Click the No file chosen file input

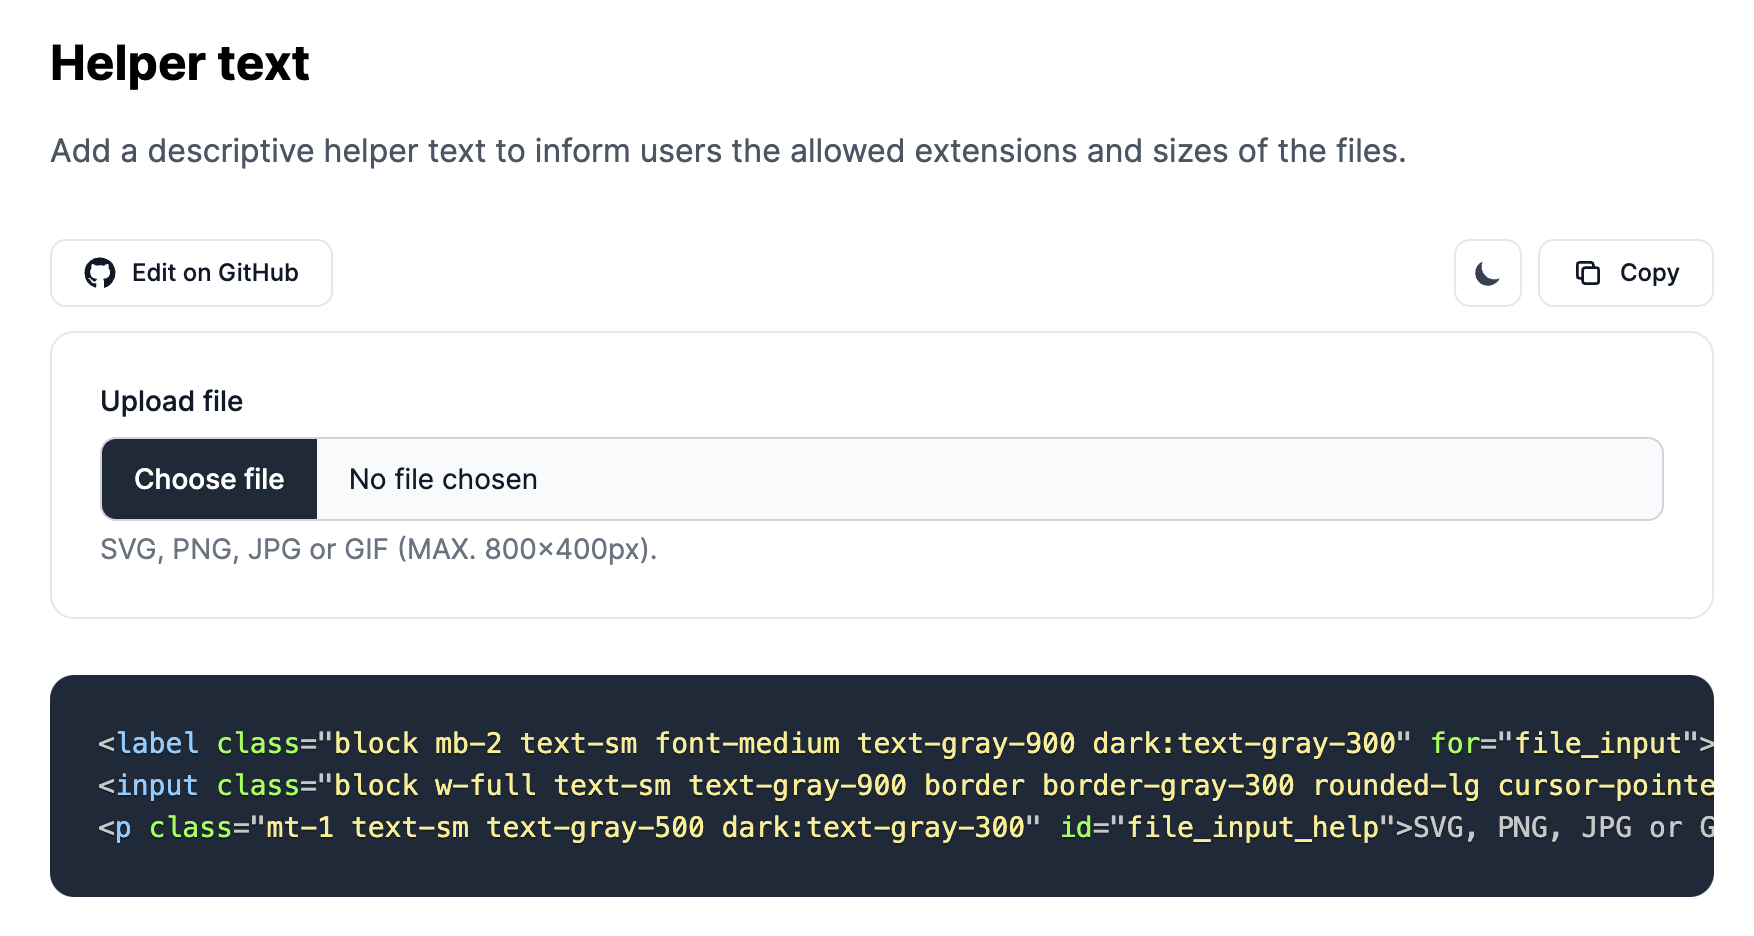coord(441,479)
